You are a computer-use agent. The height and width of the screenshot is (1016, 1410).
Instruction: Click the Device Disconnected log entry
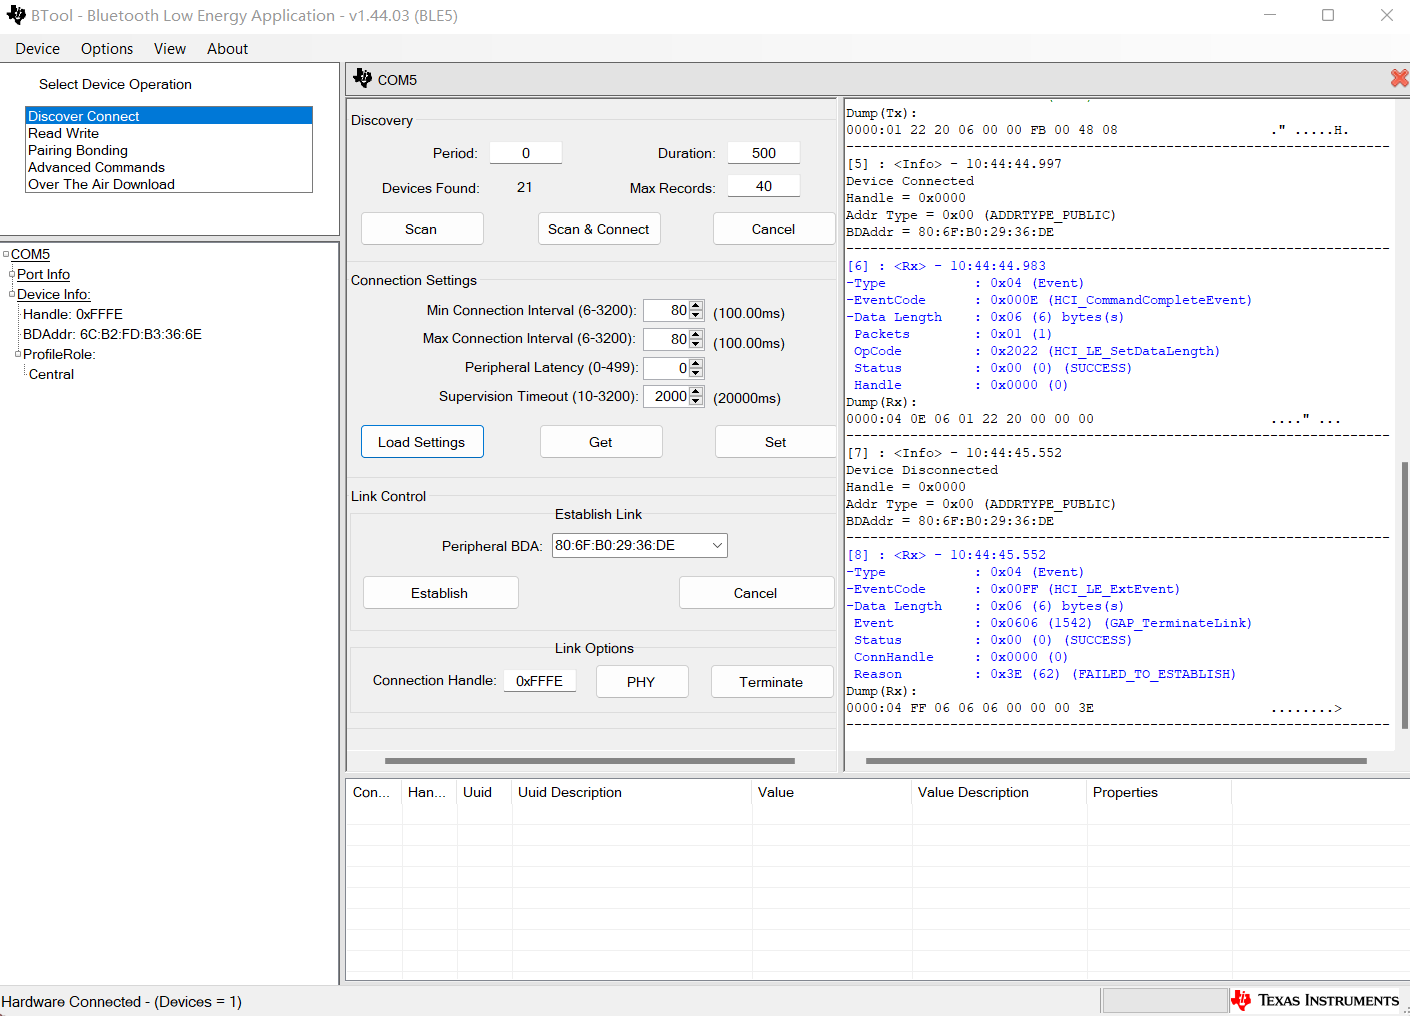coord(922,470)
